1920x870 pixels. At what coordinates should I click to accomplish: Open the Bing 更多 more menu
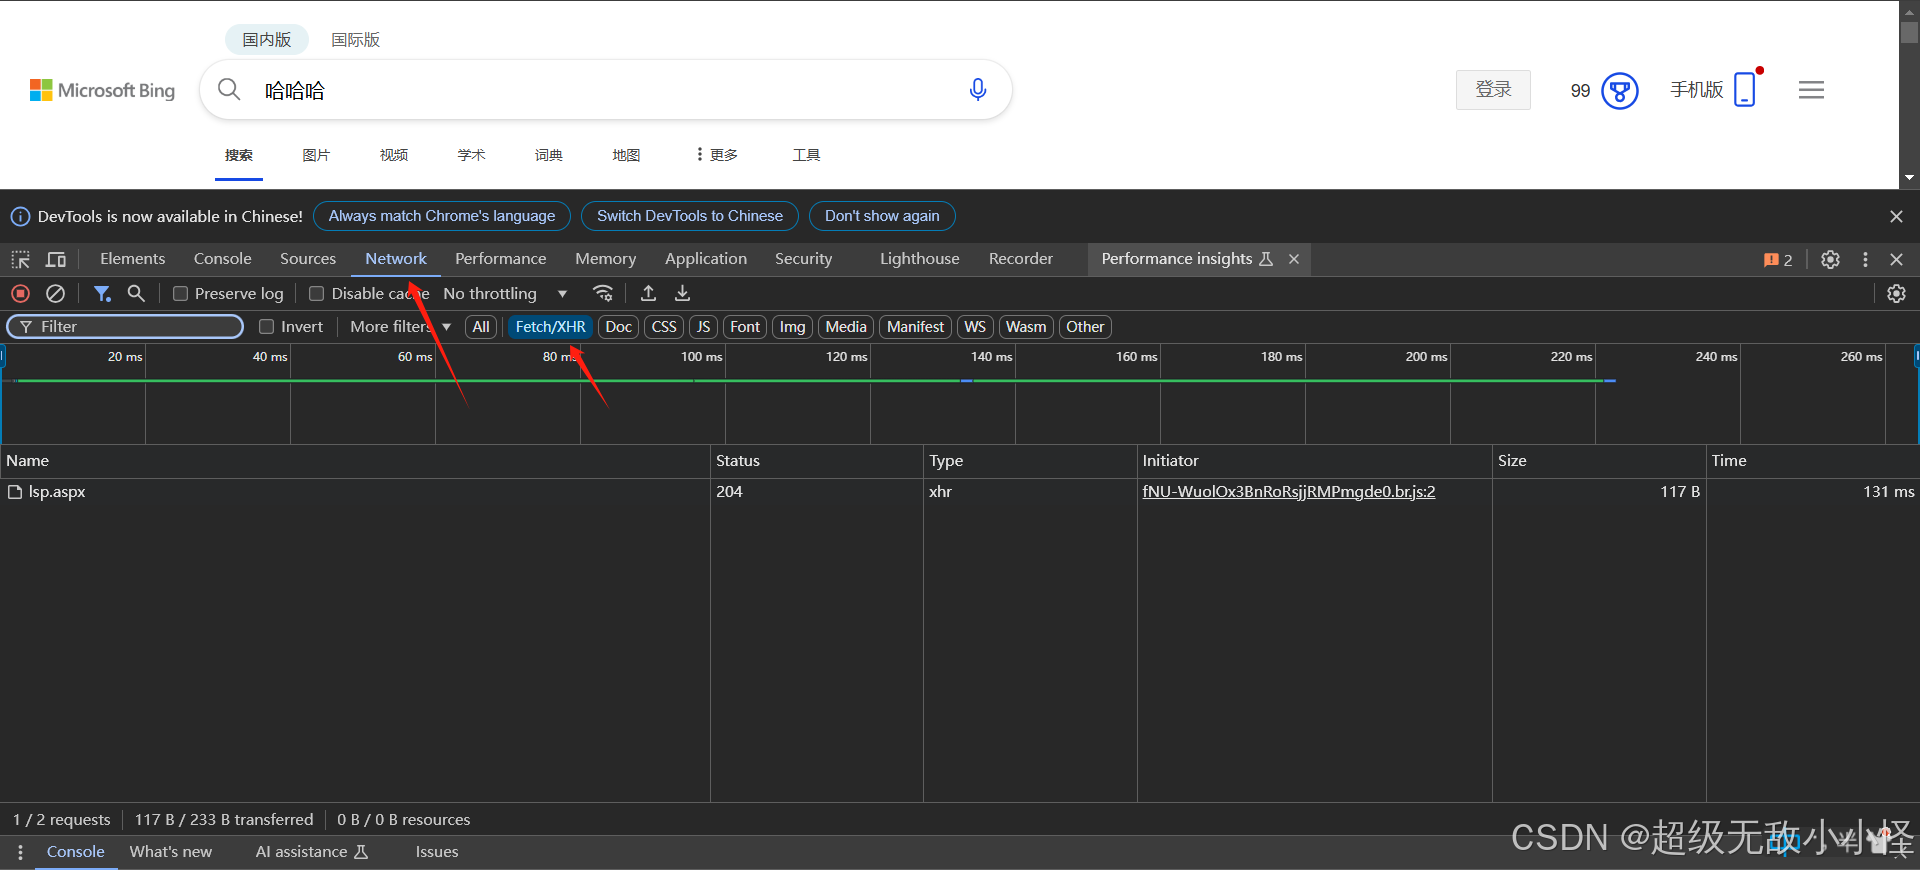coord(717,155)
